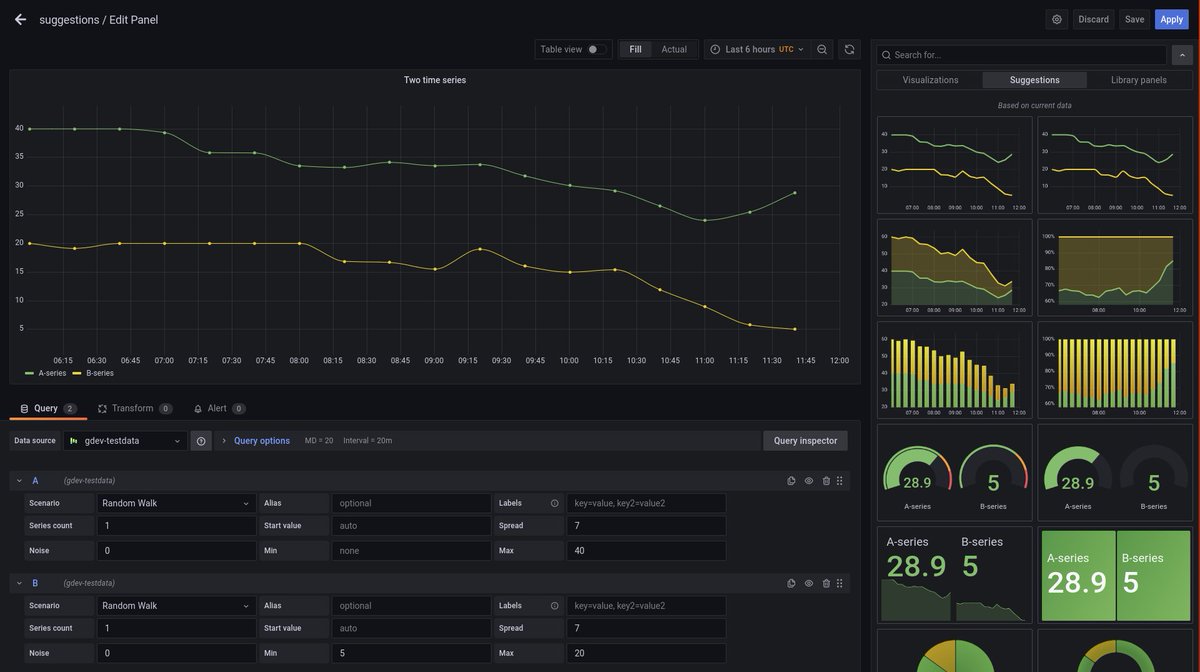This screenshot has width=1200, height=672.
Task: Click the Max field in query B
Action: [x=646, y=653]
